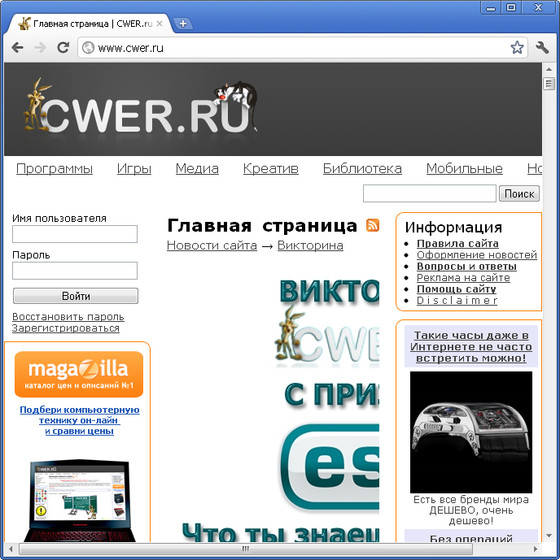Click the horizontal scrollbar right arrow

click(x=535, y=549)
